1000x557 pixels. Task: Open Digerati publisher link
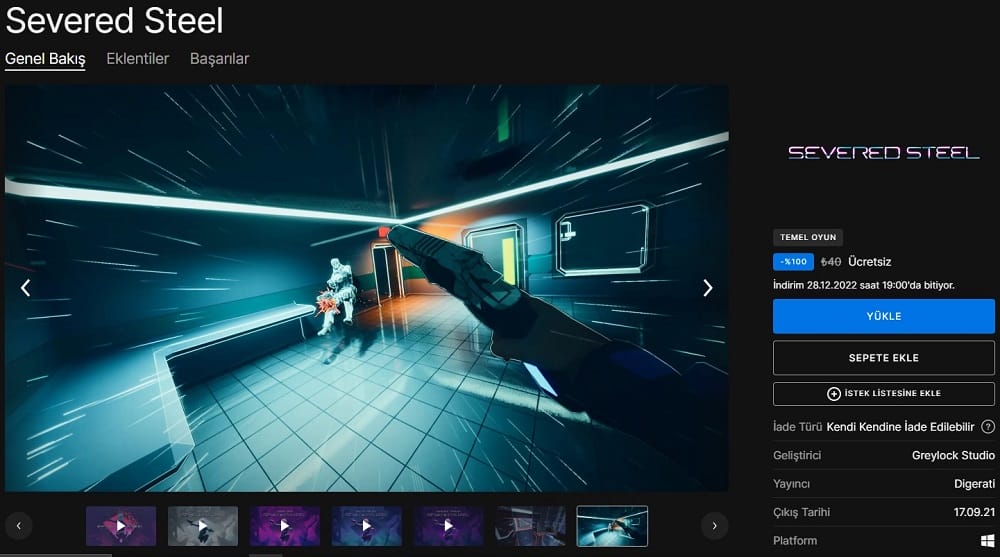974,484
